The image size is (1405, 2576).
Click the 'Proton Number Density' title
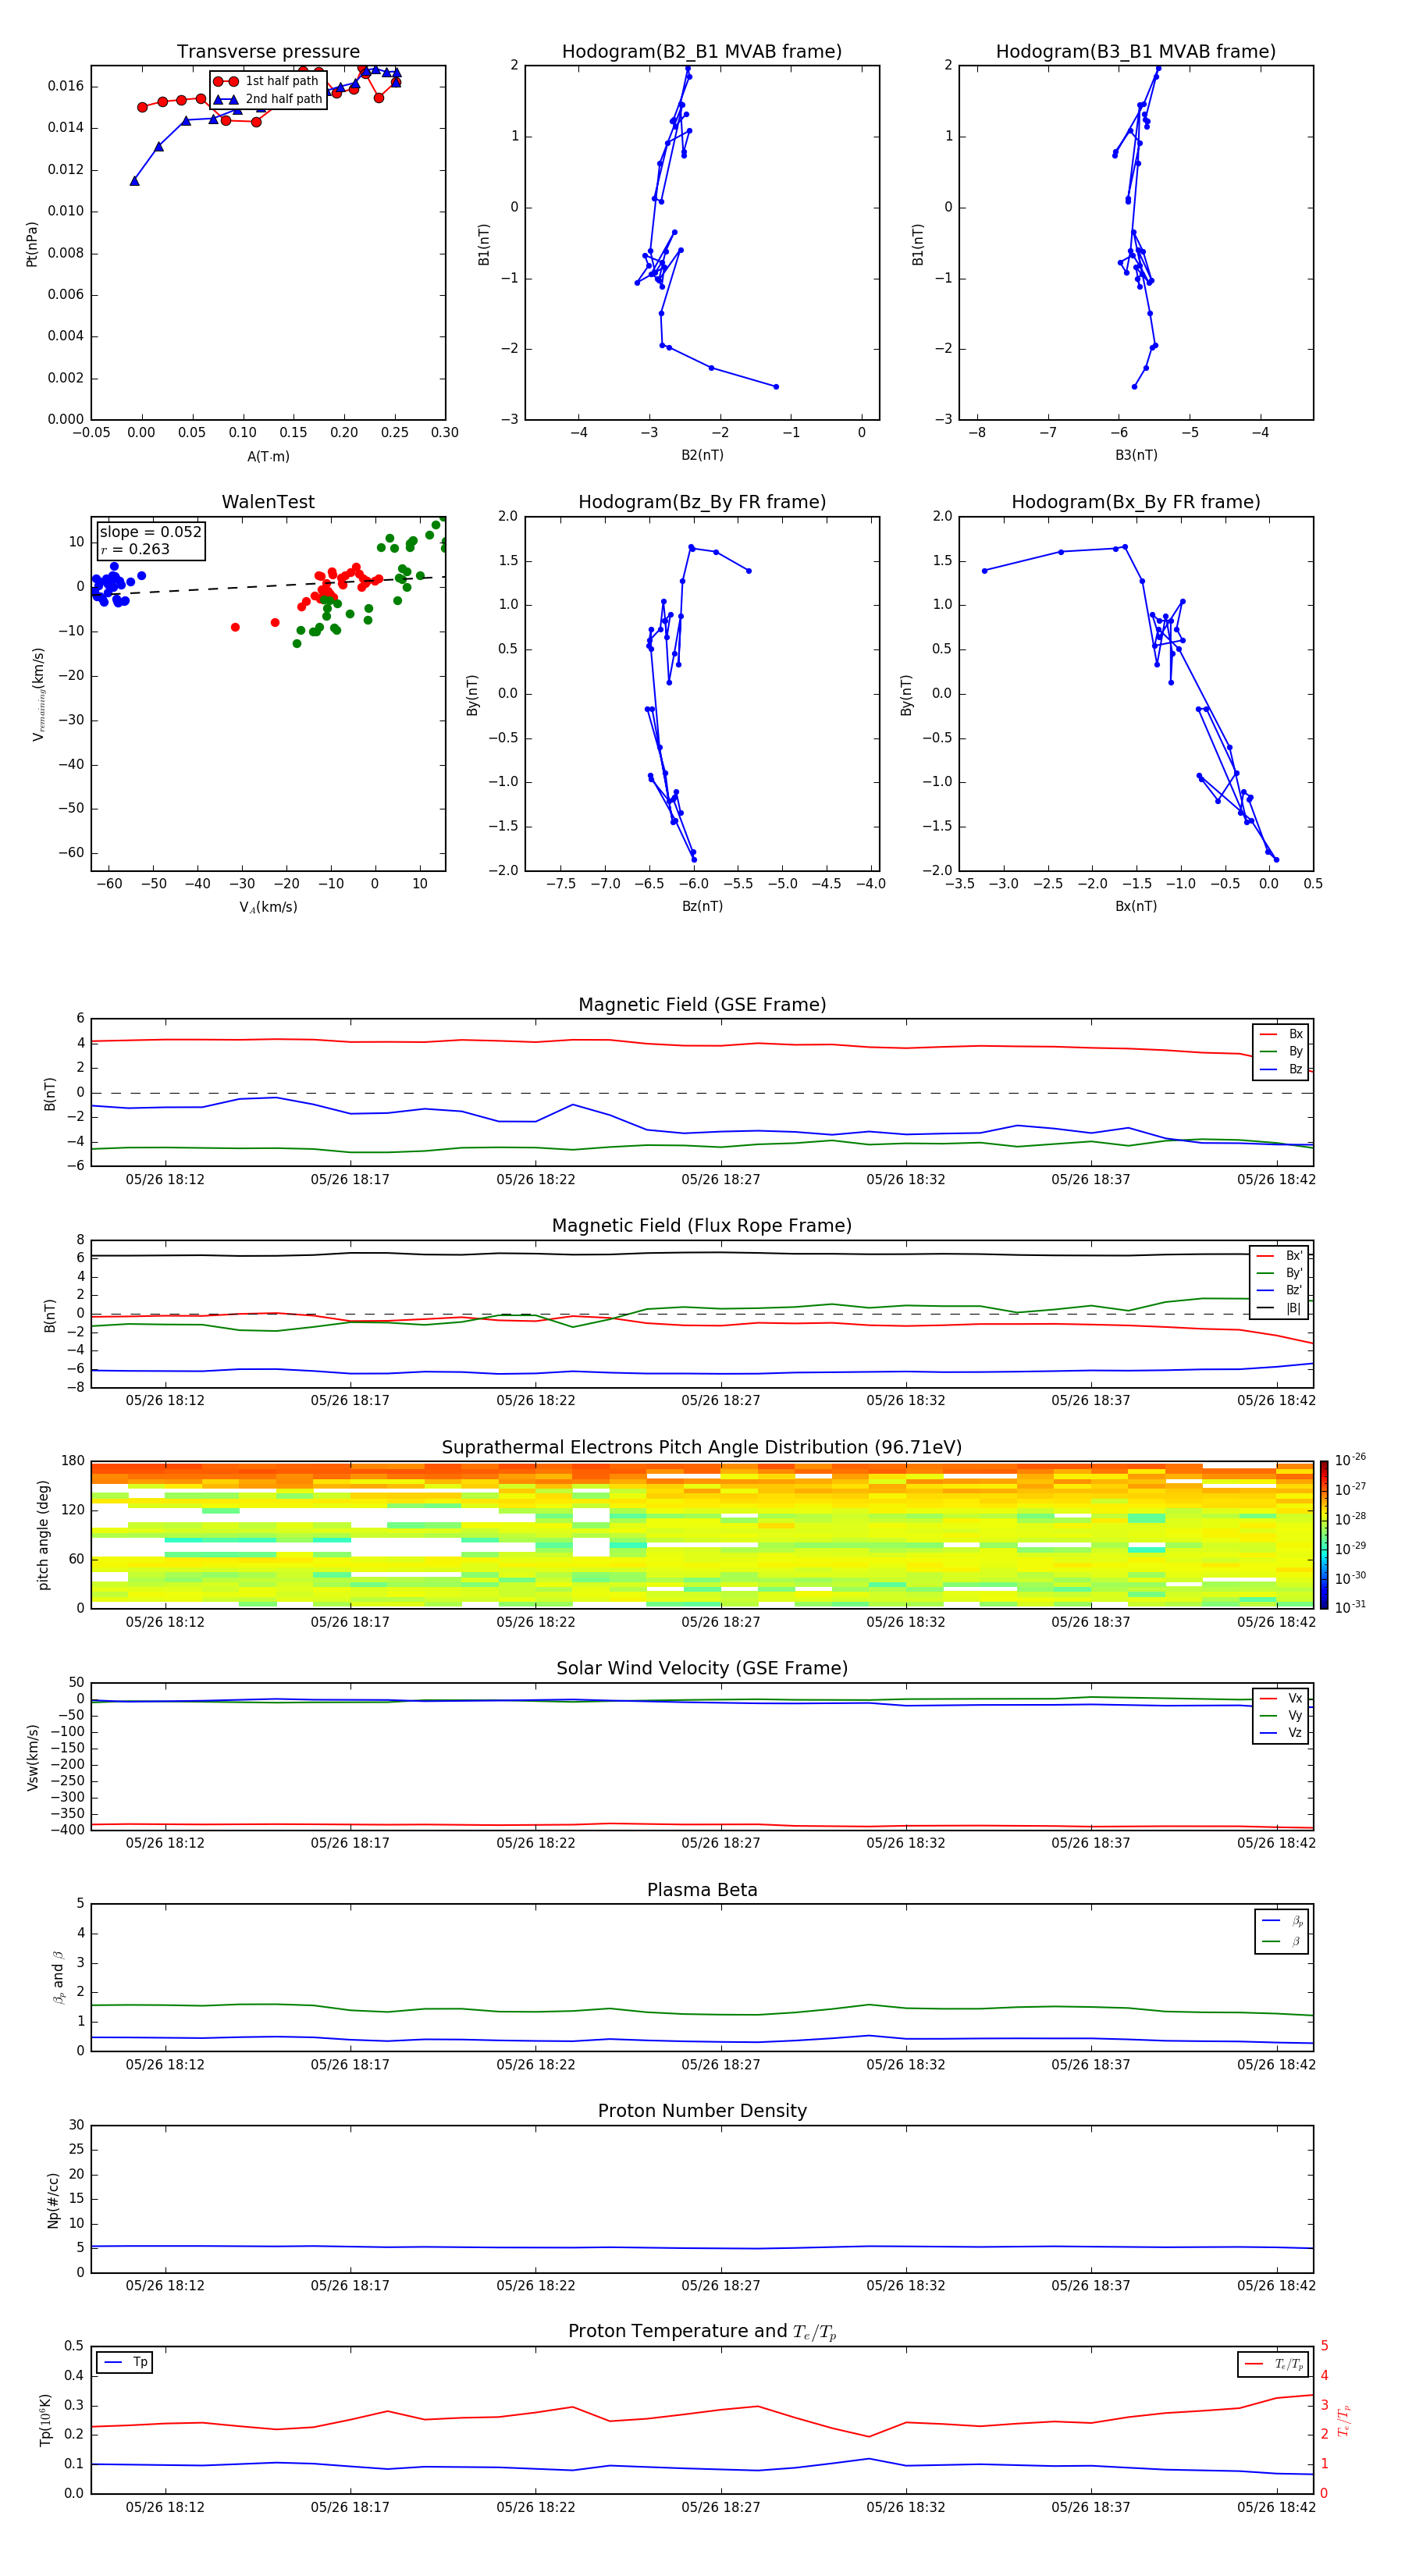[x=702, y=2111]
